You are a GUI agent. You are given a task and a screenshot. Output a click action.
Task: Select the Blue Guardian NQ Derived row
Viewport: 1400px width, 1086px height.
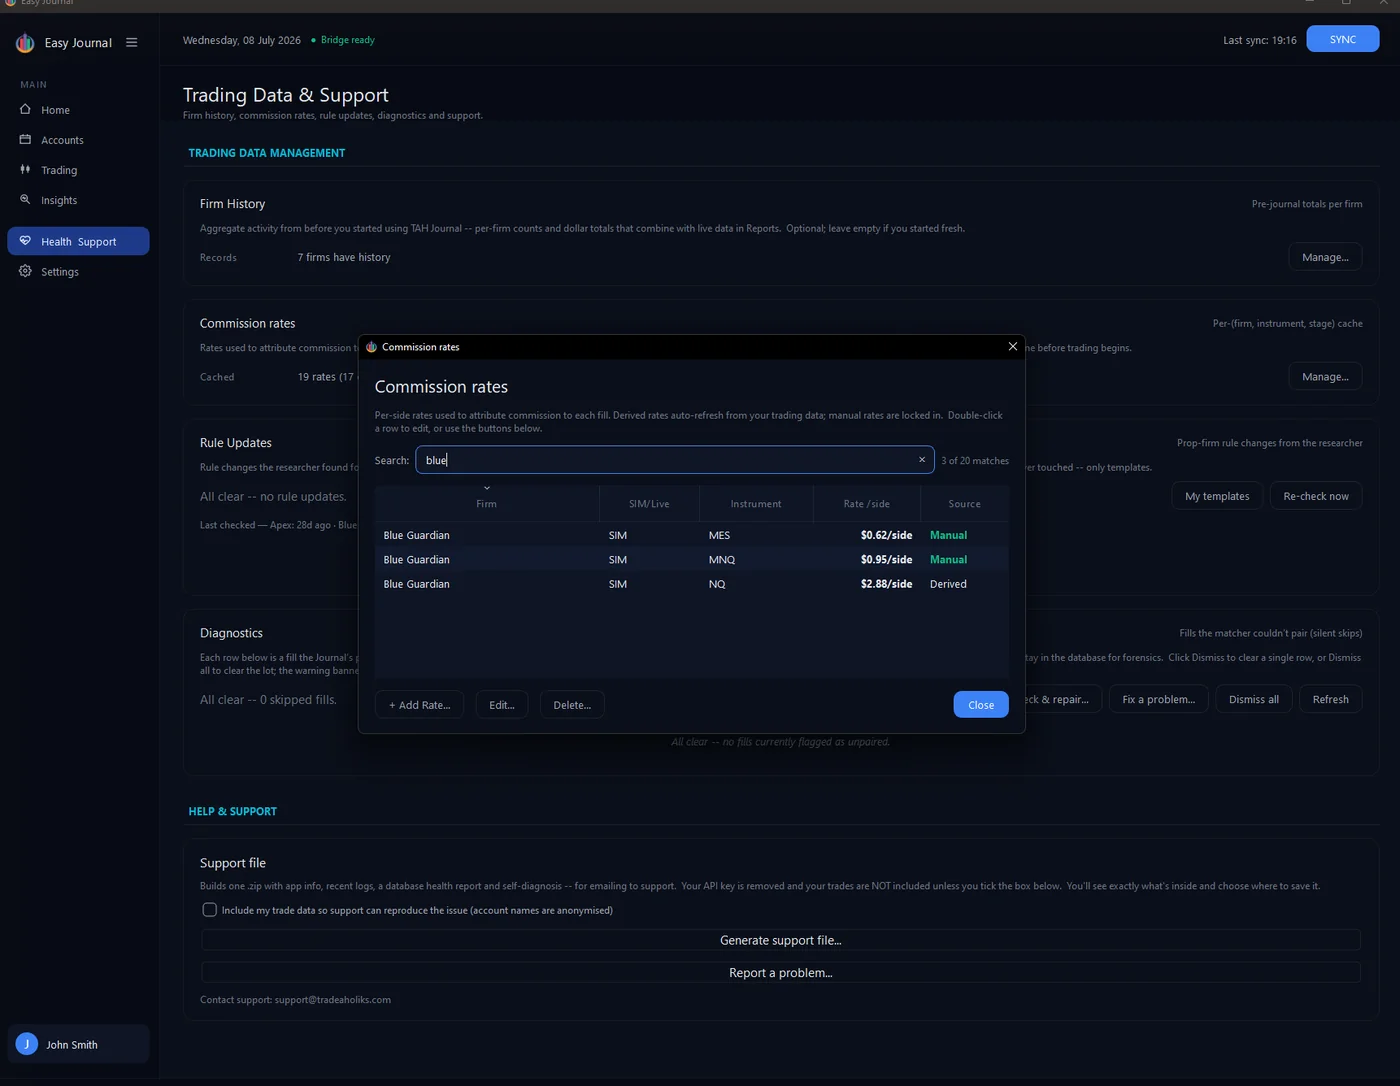click(691, 584)
